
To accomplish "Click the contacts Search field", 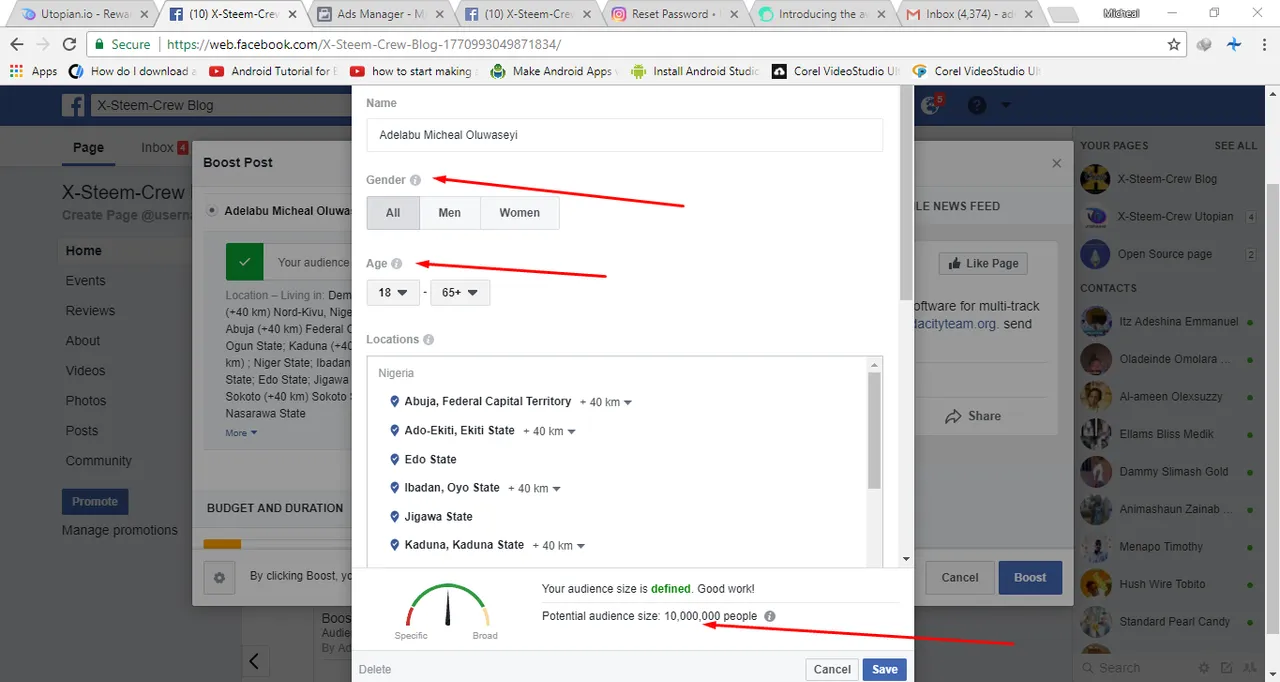I will 1135,668.
